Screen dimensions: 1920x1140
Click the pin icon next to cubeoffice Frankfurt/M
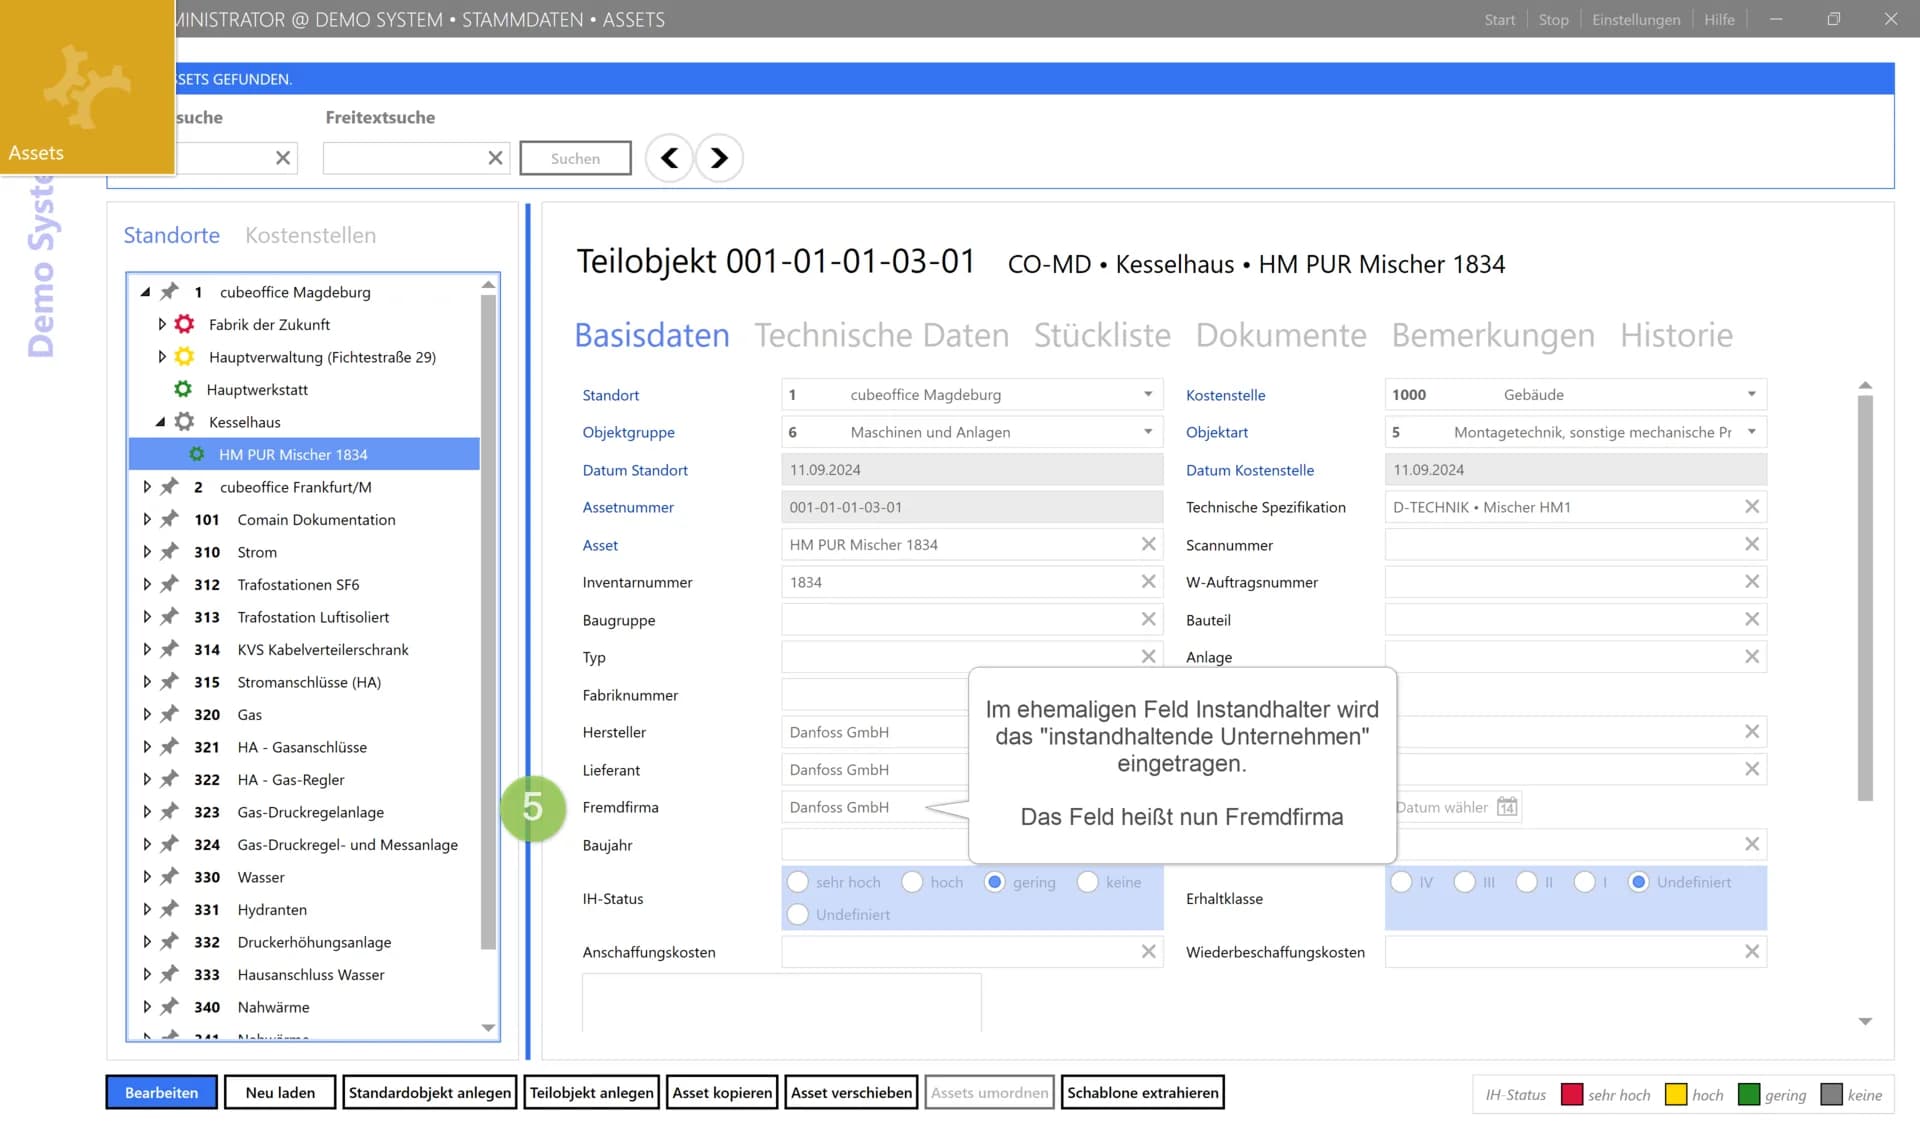pyautogui.click(x=170, y=487)
